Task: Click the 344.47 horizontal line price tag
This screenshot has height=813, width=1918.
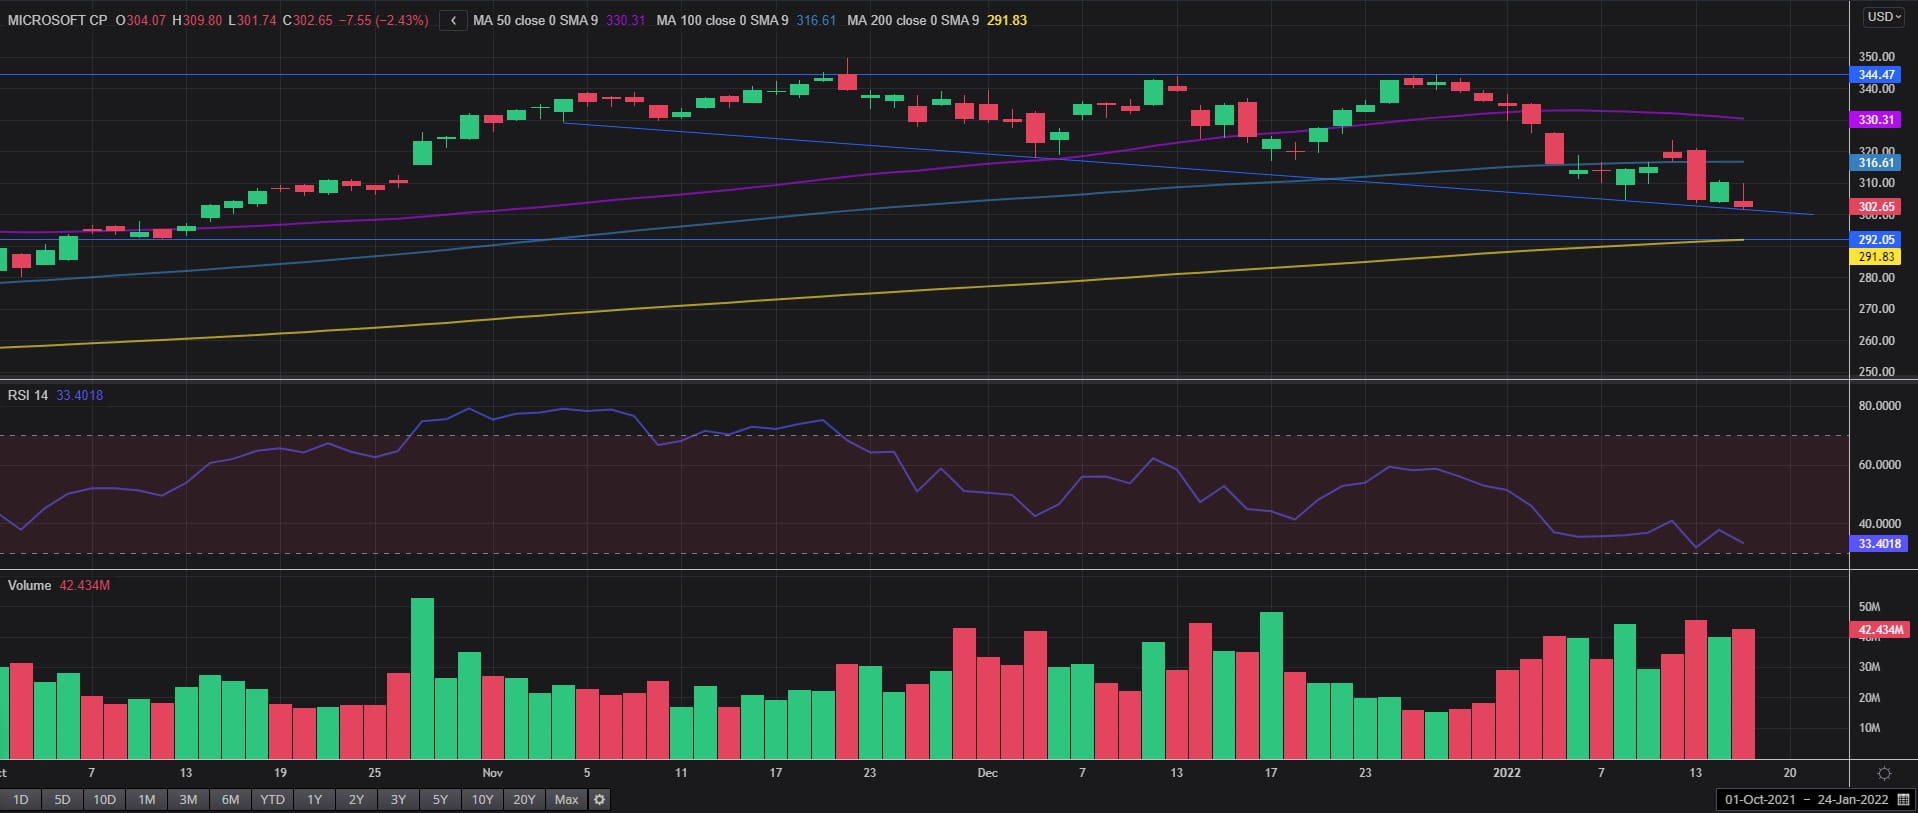Action: 1876,75
